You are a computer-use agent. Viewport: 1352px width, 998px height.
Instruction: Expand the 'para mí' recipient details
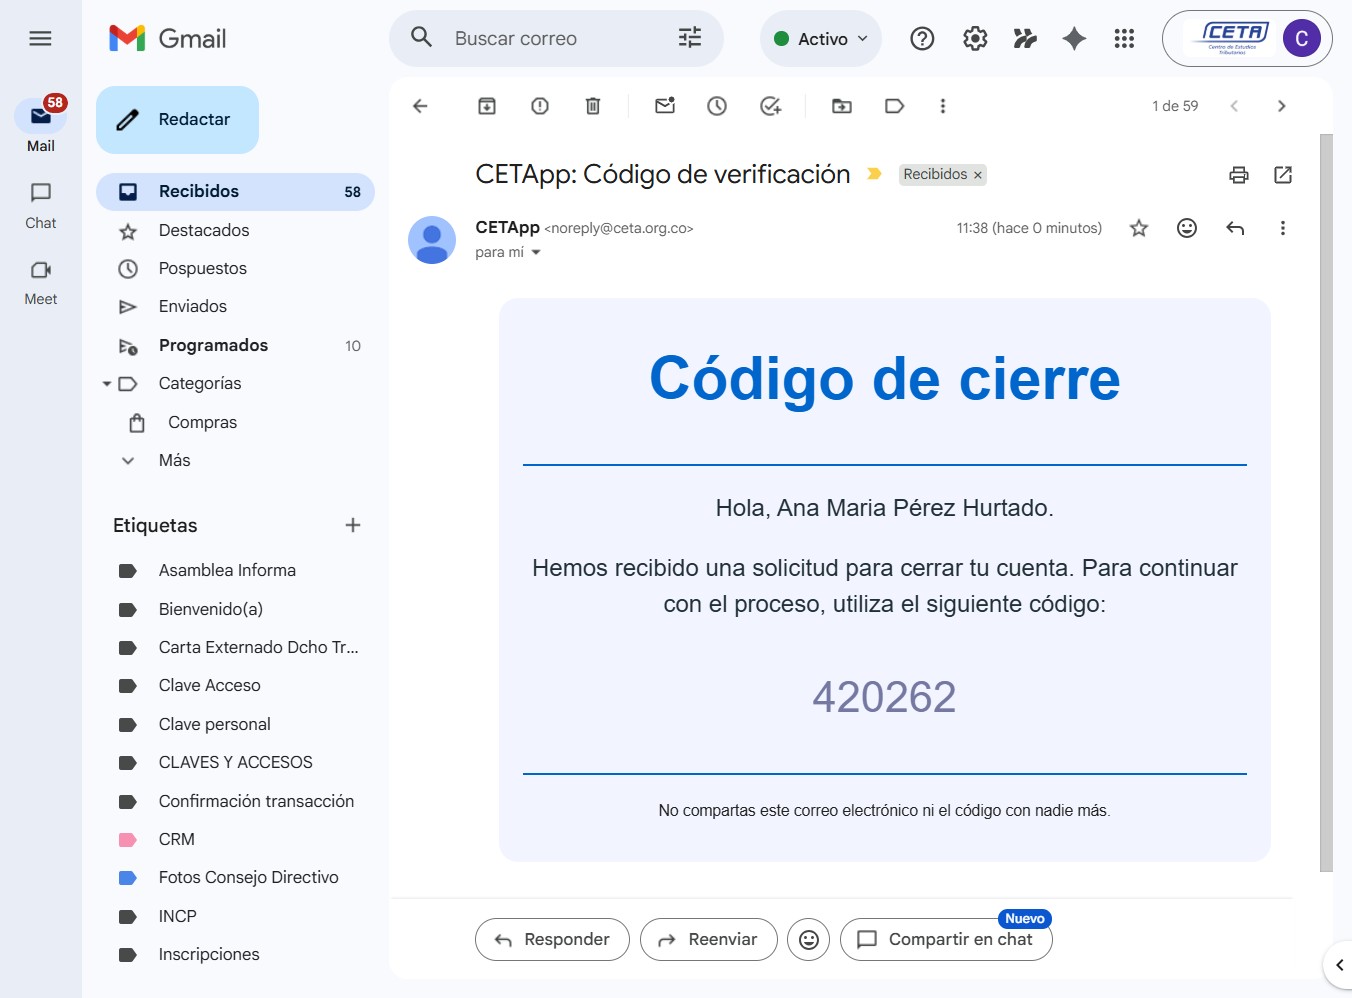pyautogui.click(x=536, y=253)
